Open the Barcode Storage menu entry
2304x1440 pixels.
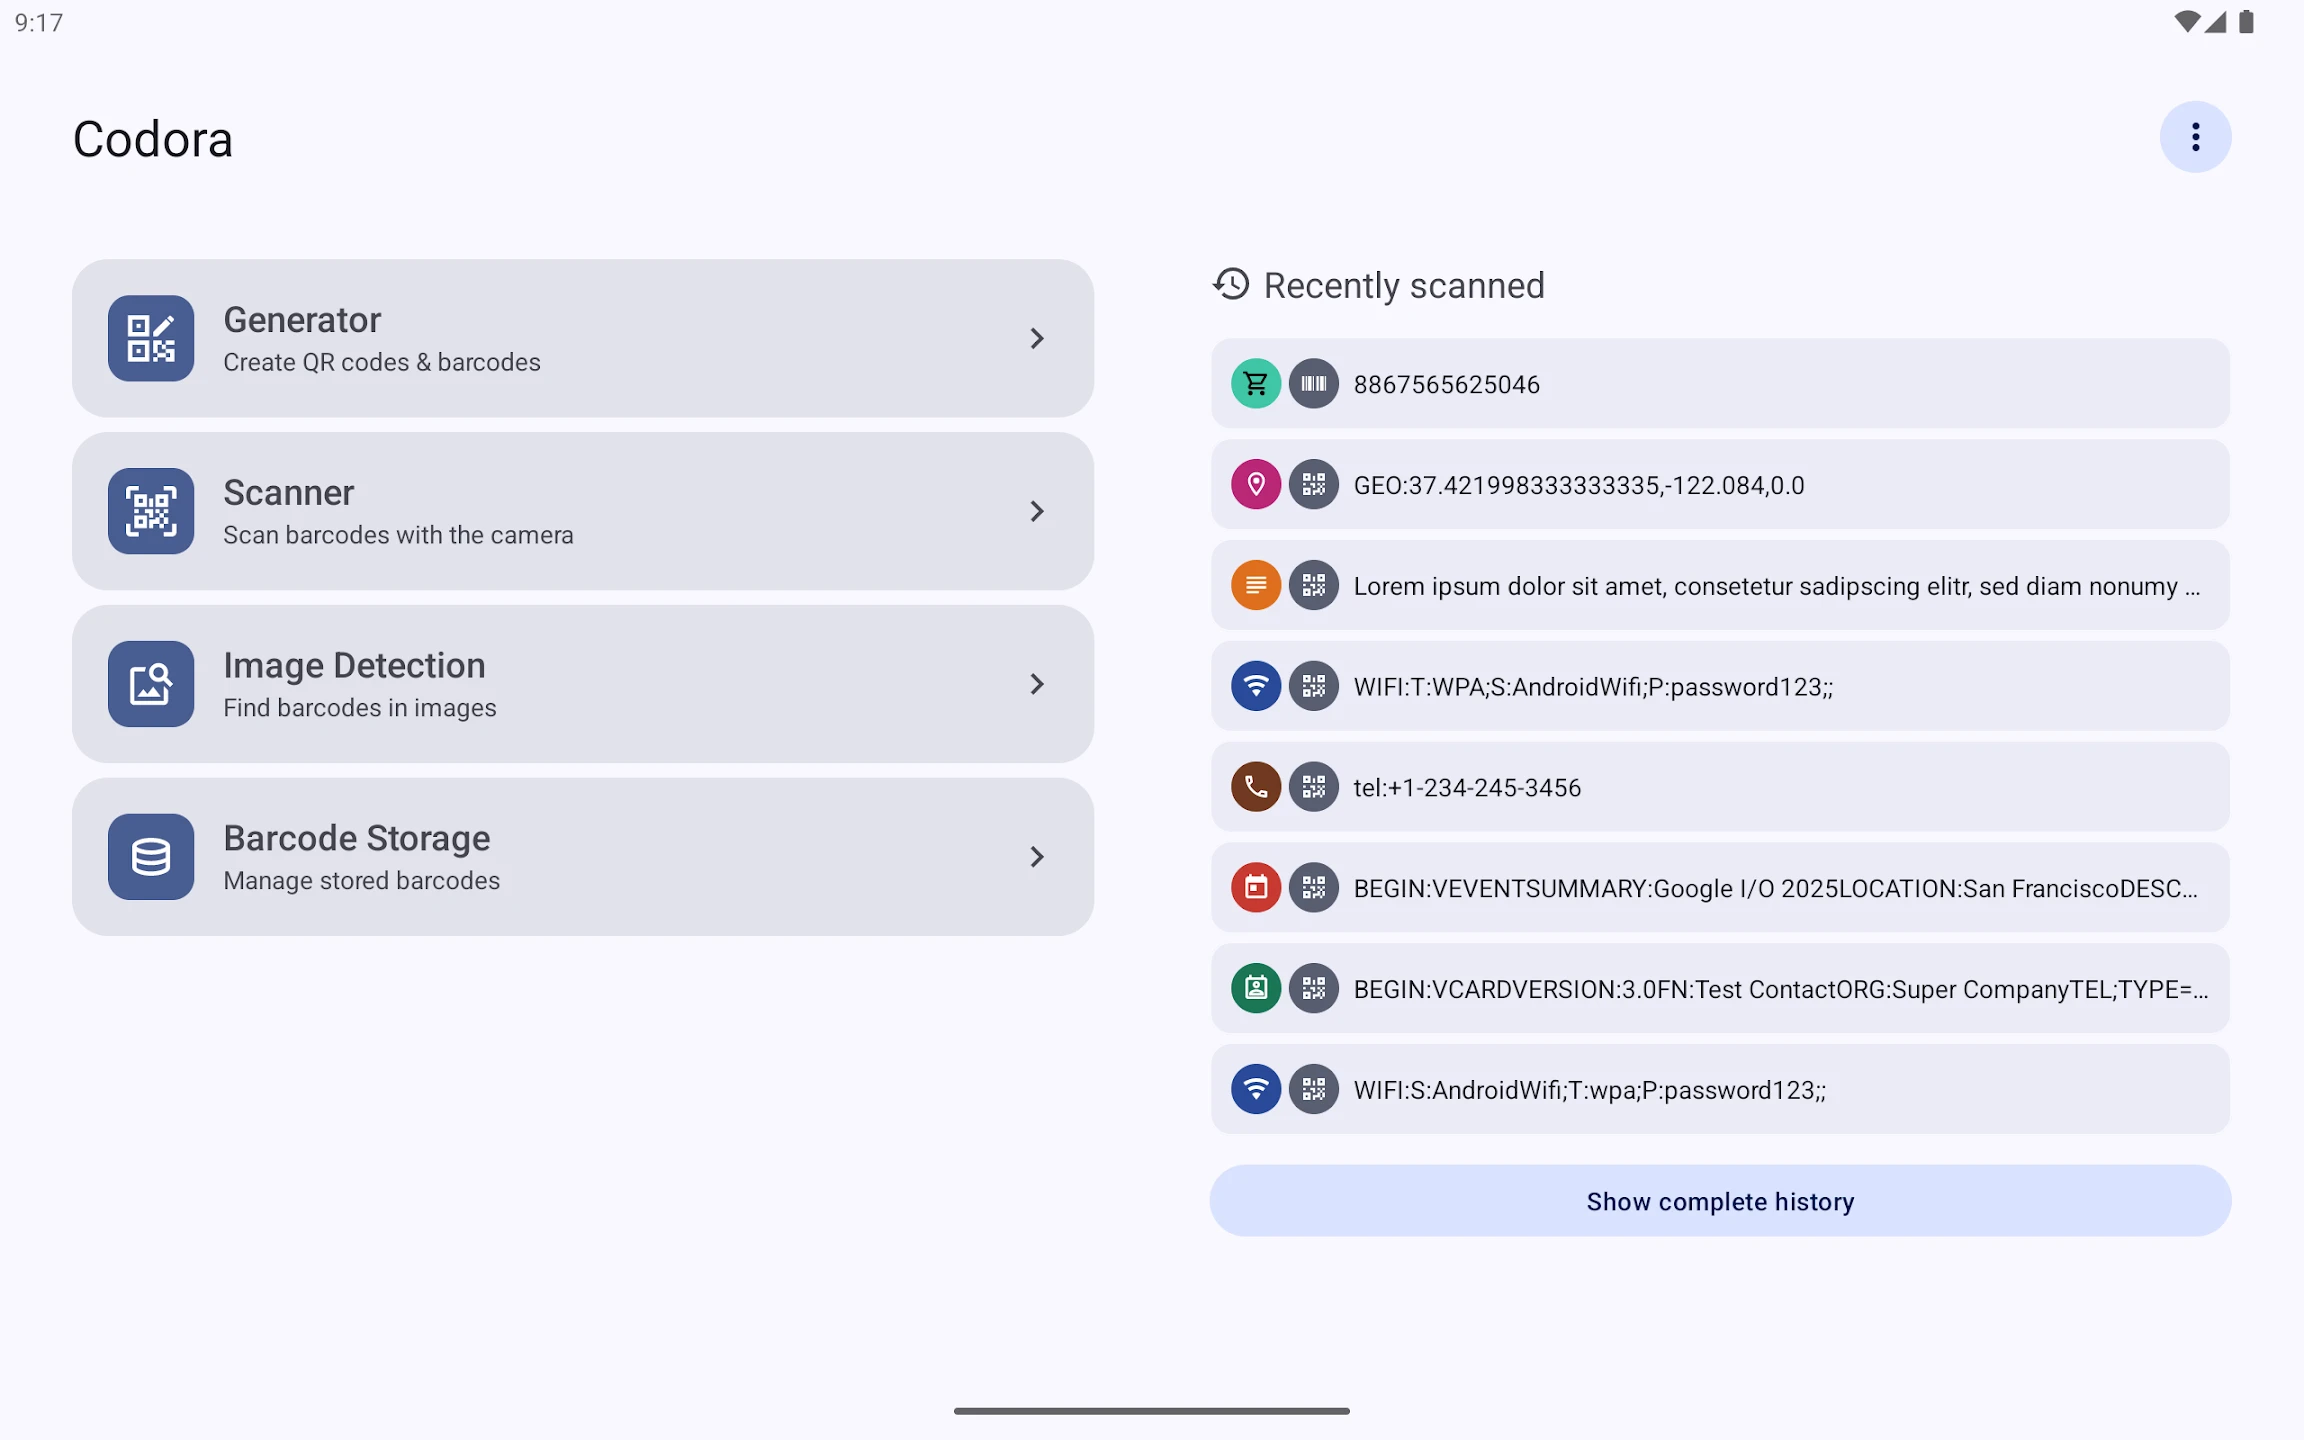pyautogui.click(x=583, y=857)
